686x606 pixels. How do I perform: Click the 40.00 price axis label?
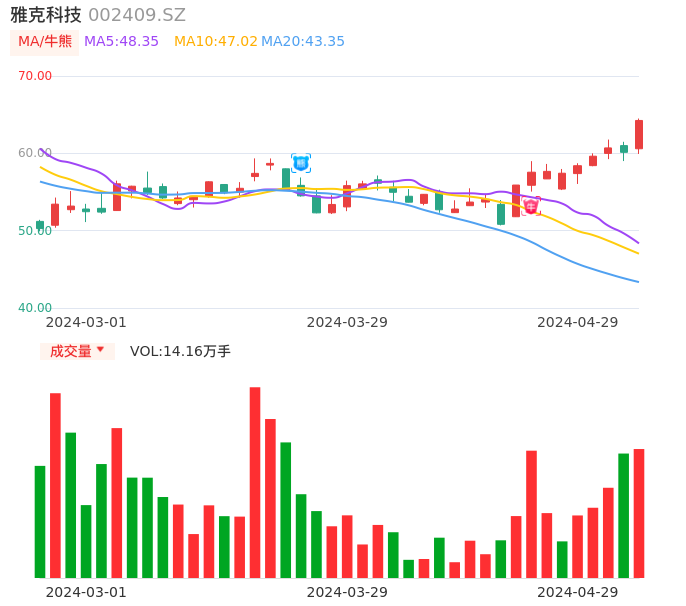(x=36, y=308)
